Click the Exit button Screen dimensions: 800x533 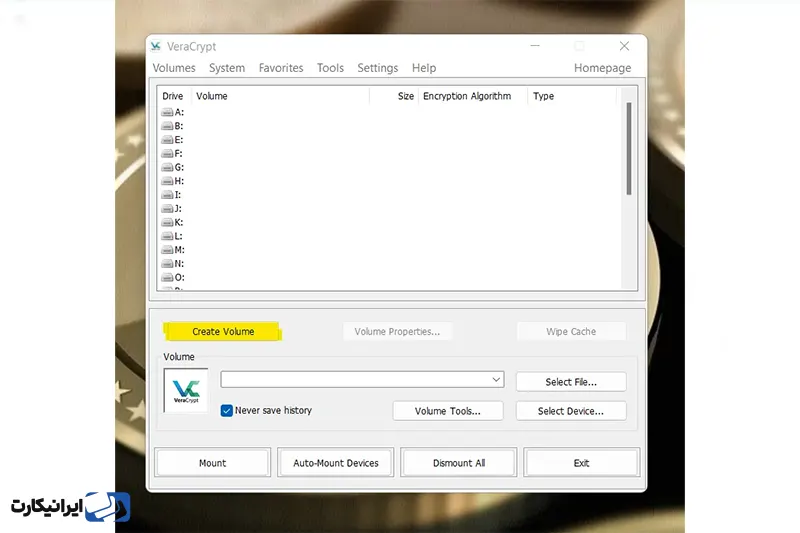[x=582, y=463]
